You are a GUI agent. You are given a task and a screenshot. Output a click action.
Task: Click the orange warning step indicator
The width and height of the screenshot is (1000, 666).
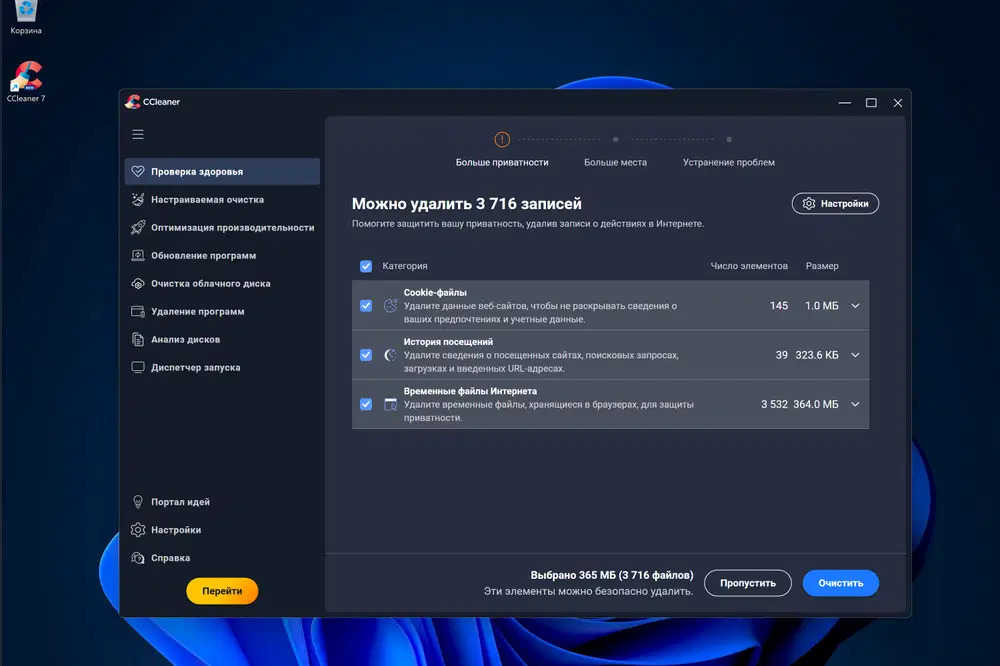point(502,139)
